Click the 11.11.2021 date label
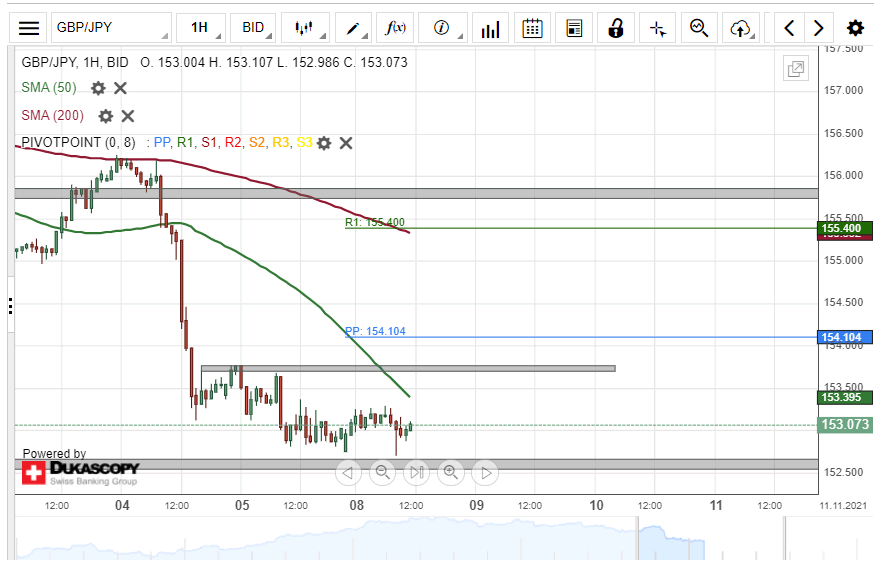The width and height of the screenshot is (881, 578). click(843, 506)
